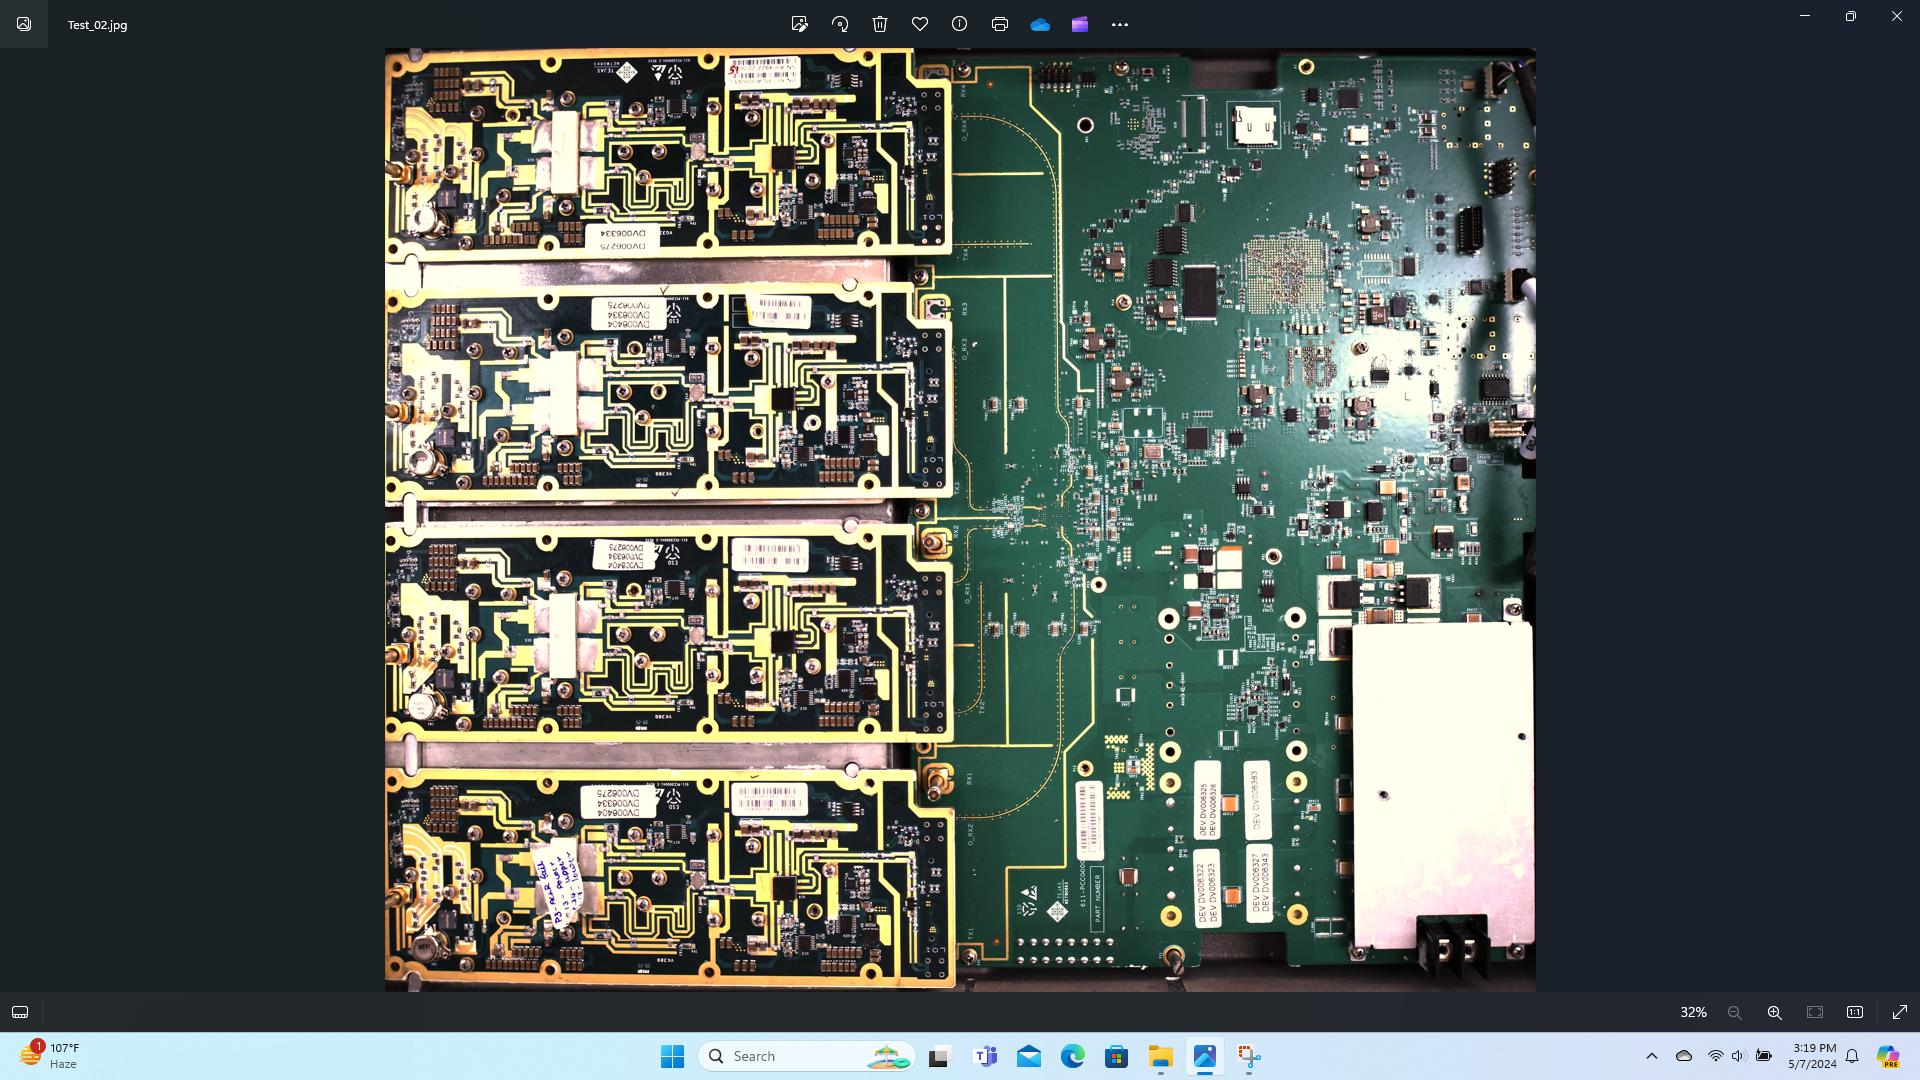Viewport: 1920px width, 1080px height.
Task: Open the Windows Start menu
Action: (x=672, y=1056)
